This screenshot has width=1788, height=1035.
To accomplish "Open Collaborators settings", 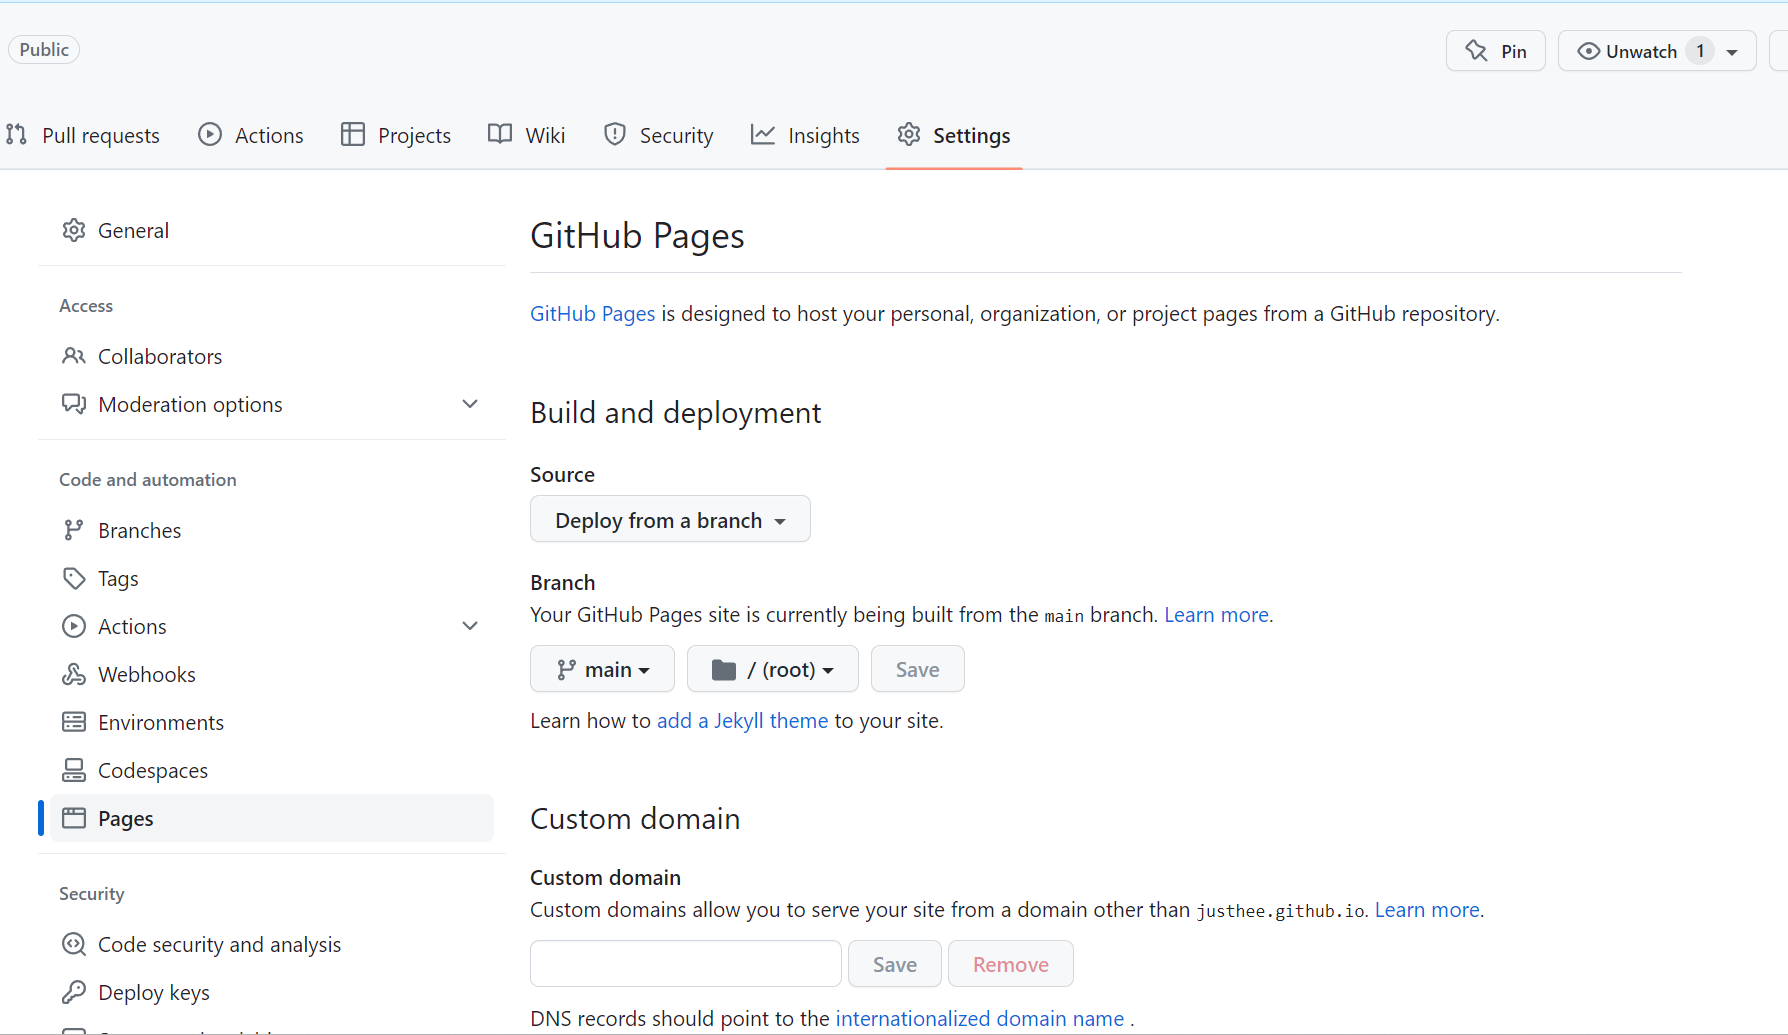I will [272, 356].
